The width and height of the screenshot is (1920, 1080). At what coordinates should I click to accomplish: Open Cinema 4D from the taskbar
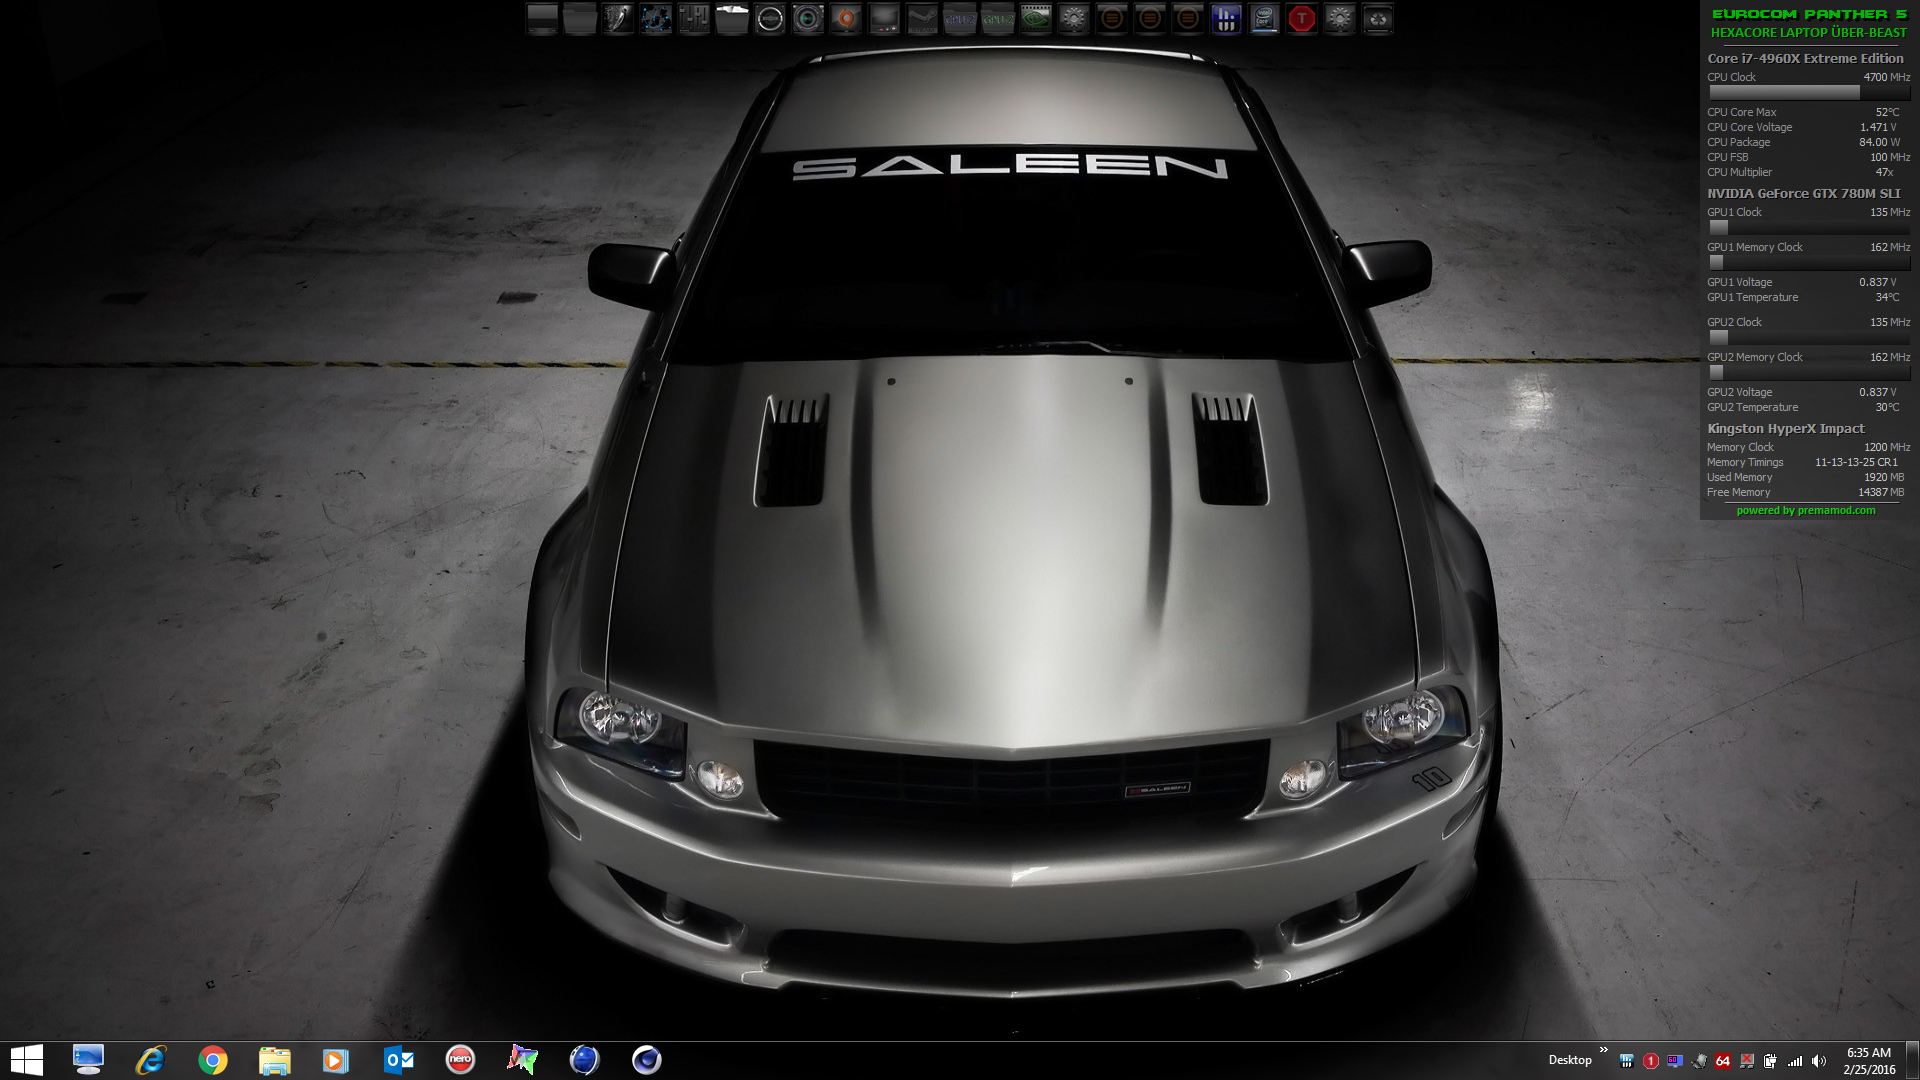tap(646, 1060)
